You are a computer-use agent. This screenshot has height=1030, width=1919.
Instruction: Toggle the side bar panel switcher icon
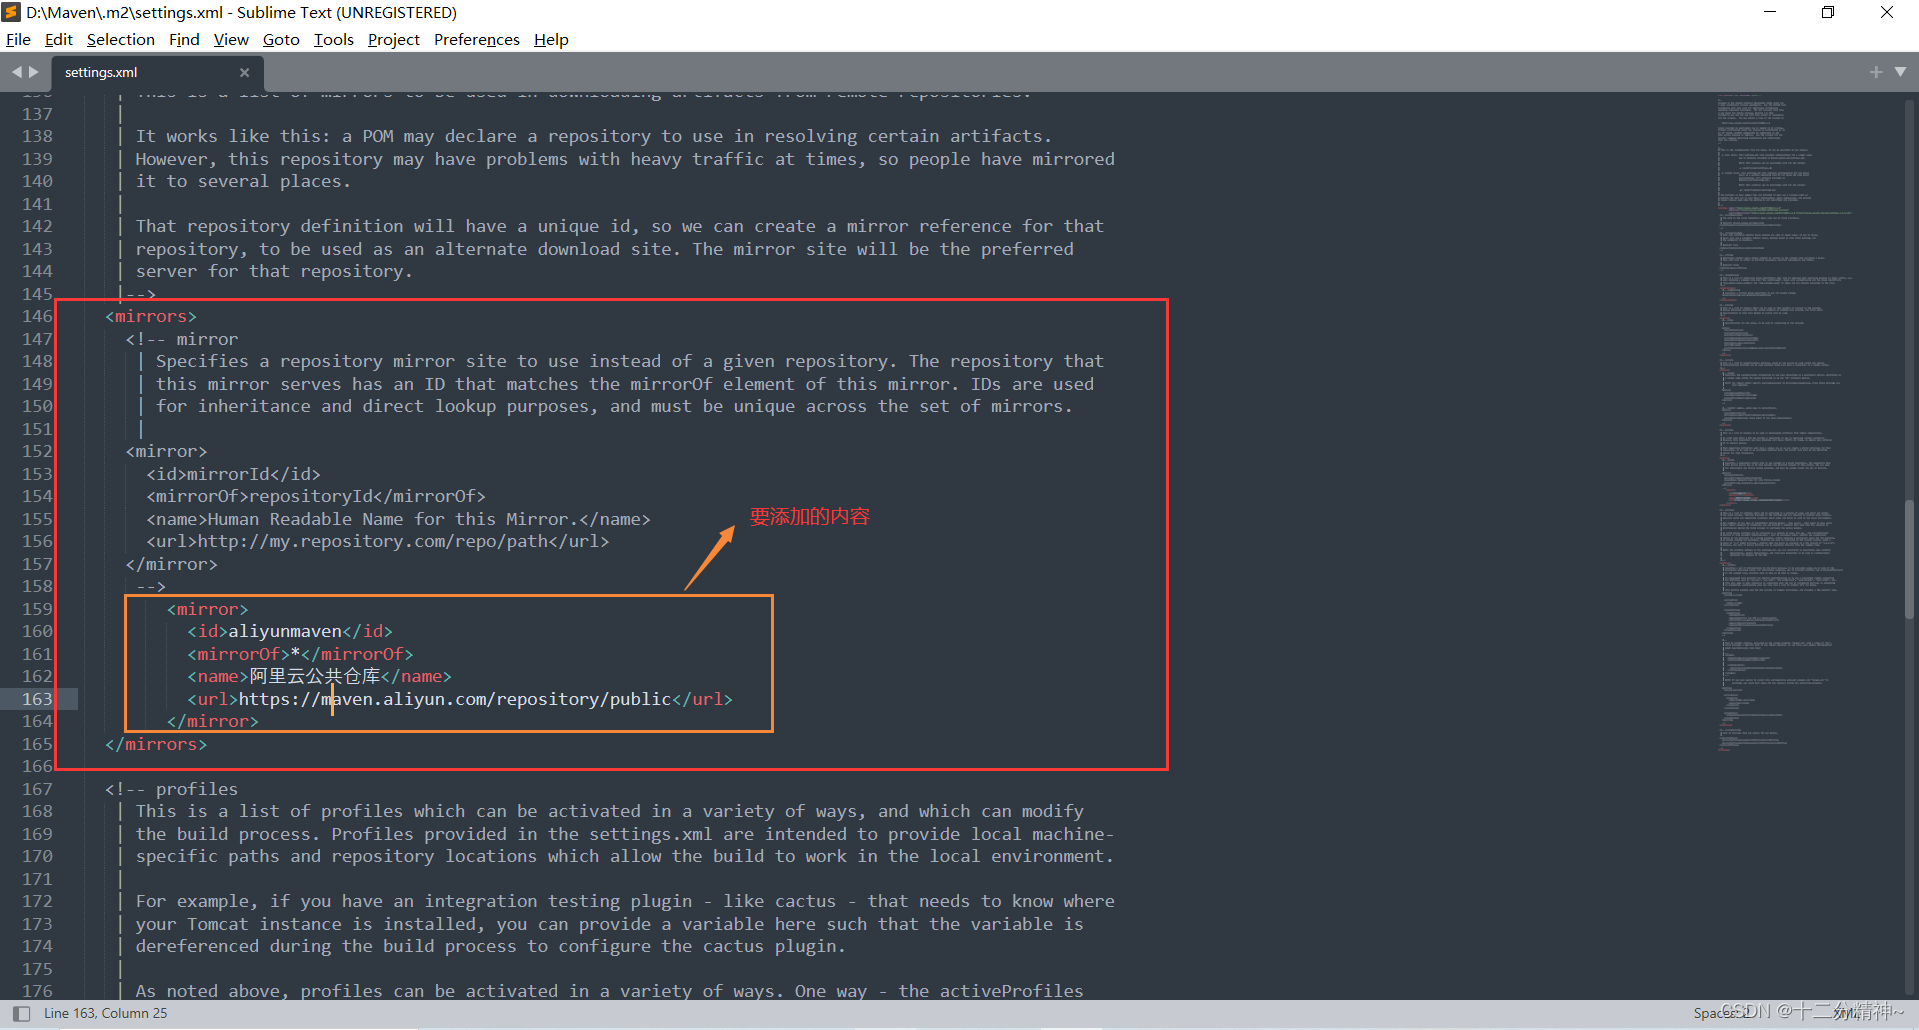click(21, 1013)
